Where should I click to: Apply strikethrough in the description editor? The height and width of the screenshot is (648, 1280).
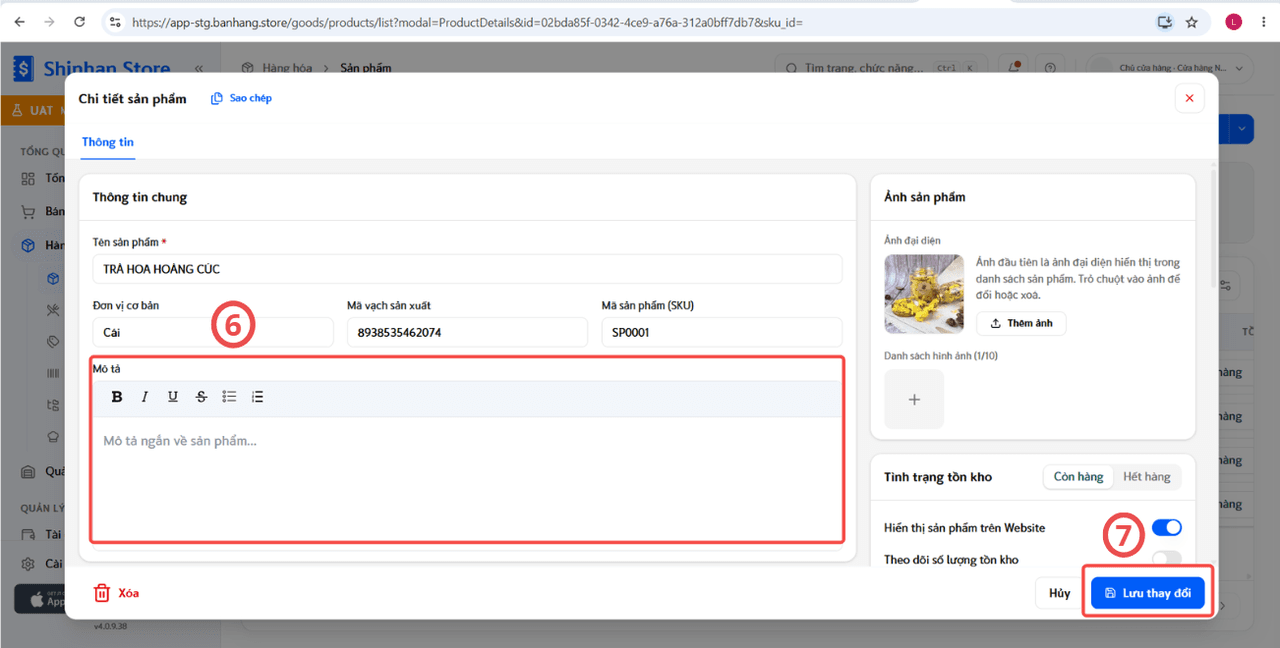click(x=201, y=397)
